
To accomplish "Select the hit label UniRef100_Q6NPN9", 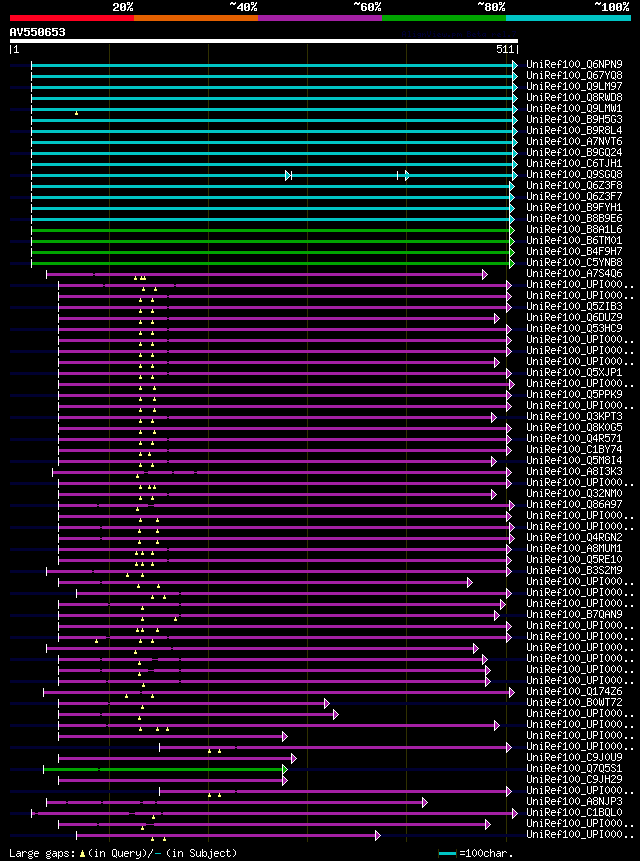I will (x=574, y=65).
